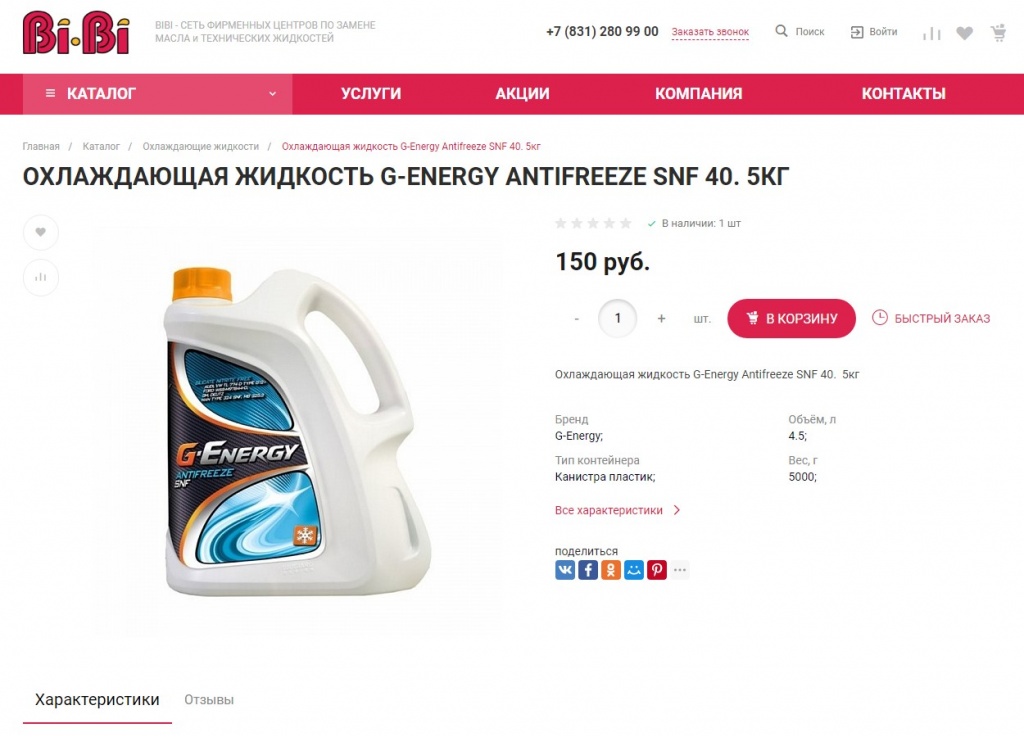The image size is (1024, 737).
Task: Click the quantity input field
Action: (x=617, y=319)
